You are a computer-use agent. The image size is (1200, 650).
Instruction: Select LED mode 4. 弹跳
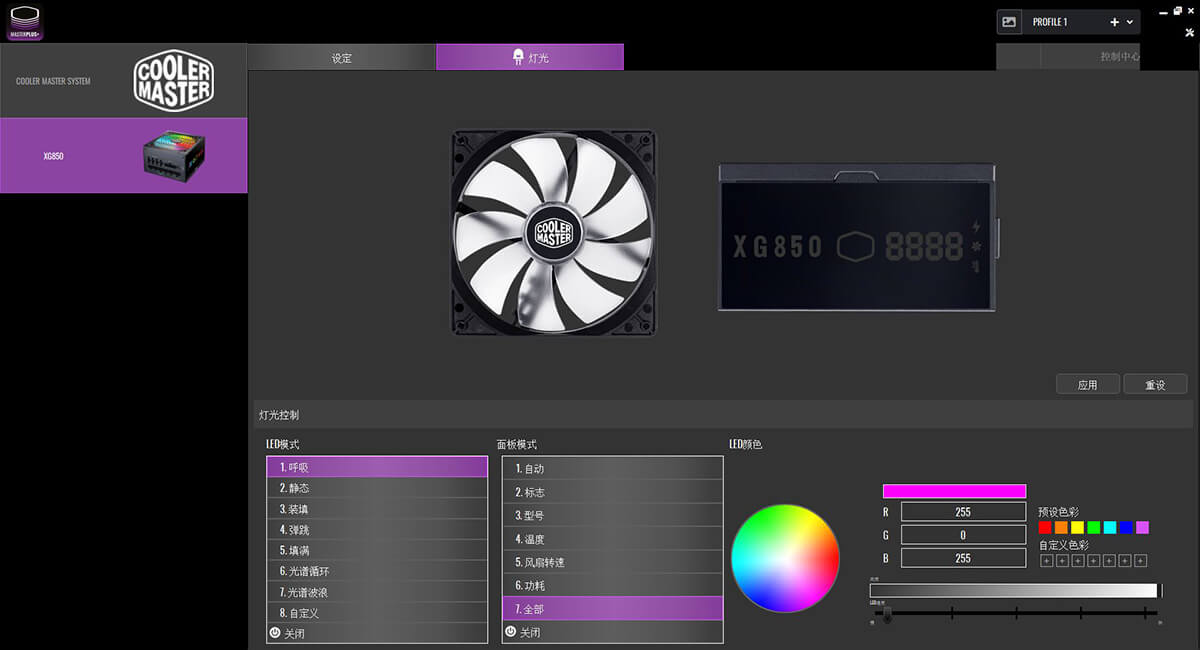[377, 529]
